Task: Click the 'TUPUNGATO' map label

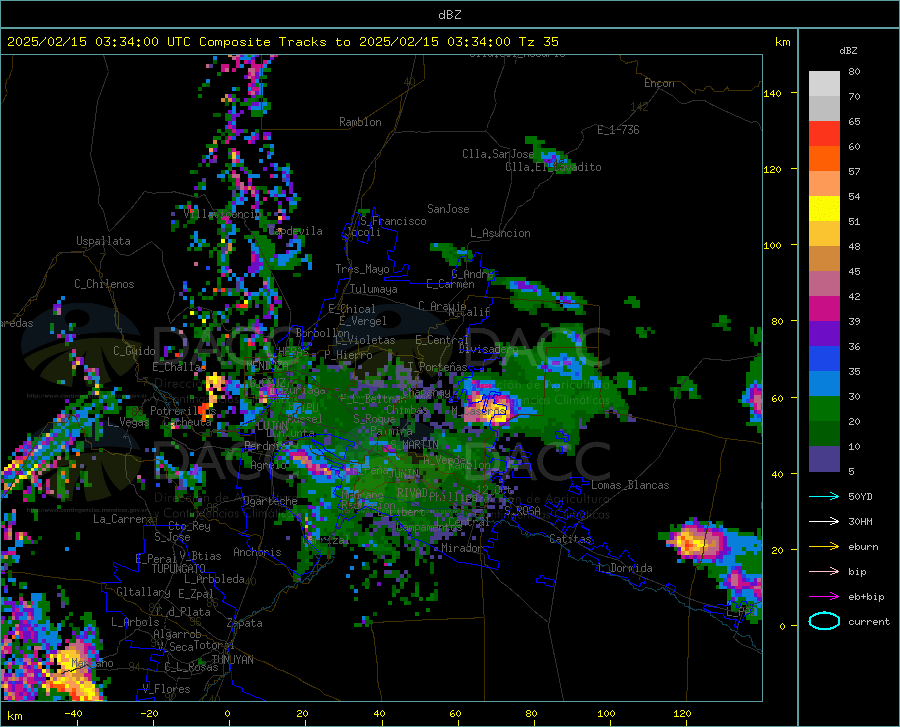Action: (179, 569)
